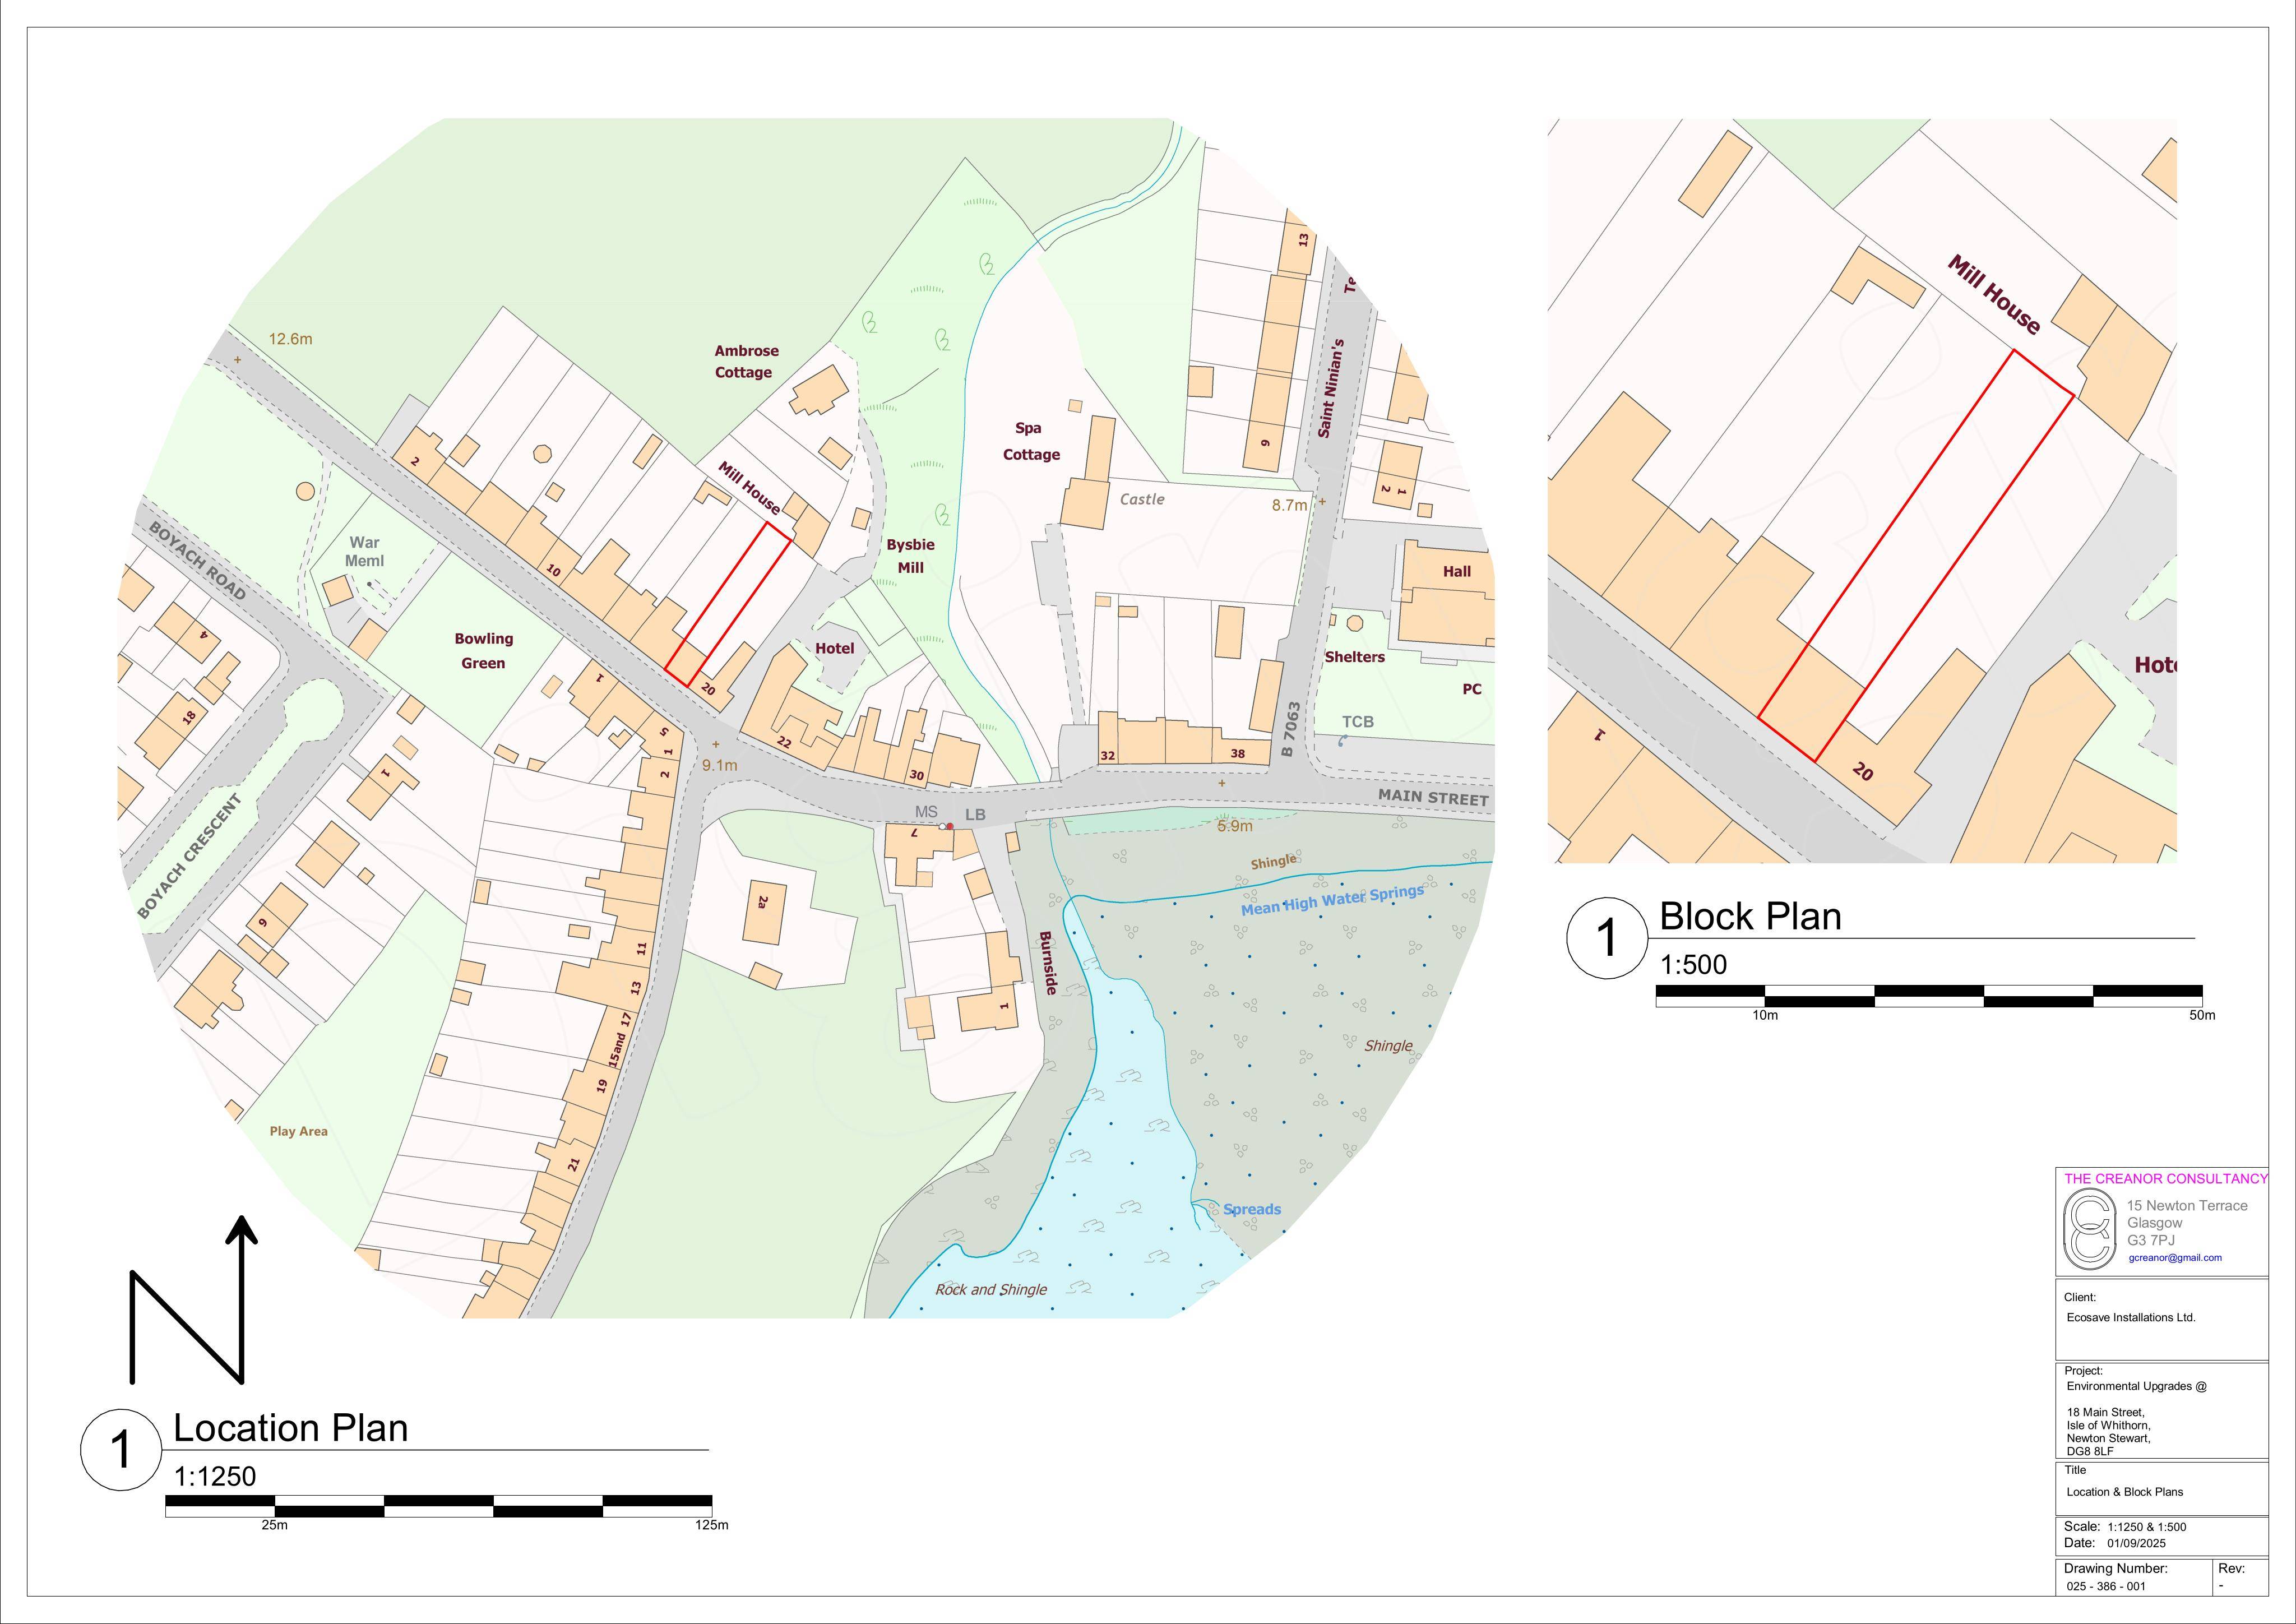Click the '25m' scale bar label
Viewport: 2296px width, 1624px height.
[274, 1525]
